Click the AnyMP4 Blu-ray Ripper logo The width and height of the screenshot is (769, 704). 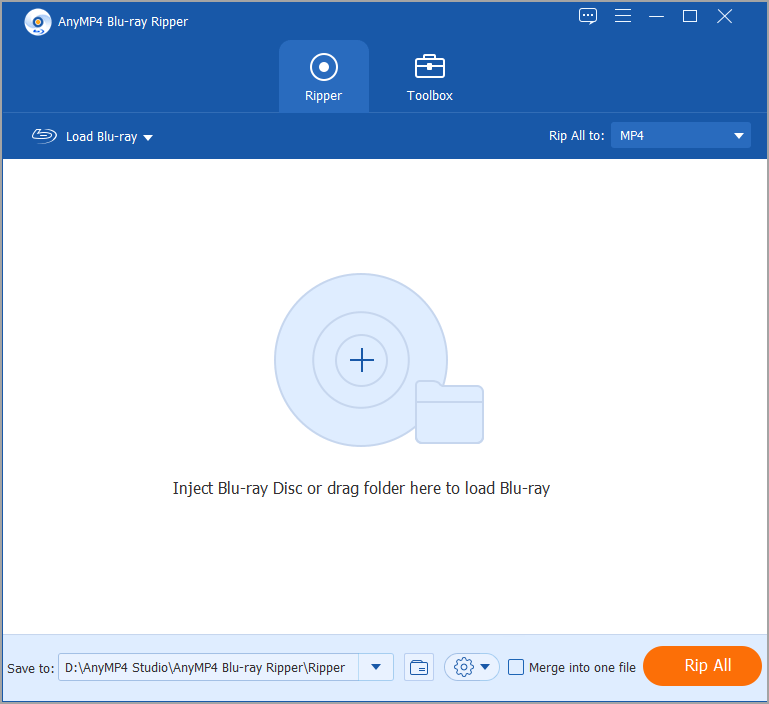click(38, 22)
